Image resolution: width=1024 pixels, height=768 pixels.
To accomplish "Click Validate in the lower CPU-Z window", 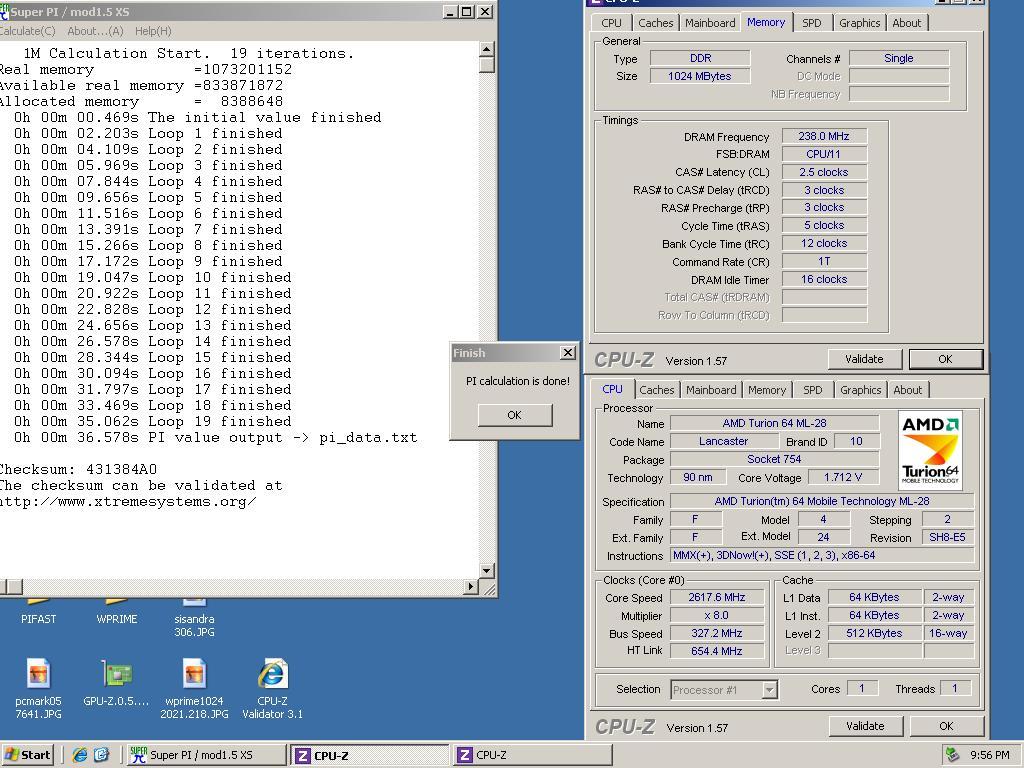I will pos(865,726).
